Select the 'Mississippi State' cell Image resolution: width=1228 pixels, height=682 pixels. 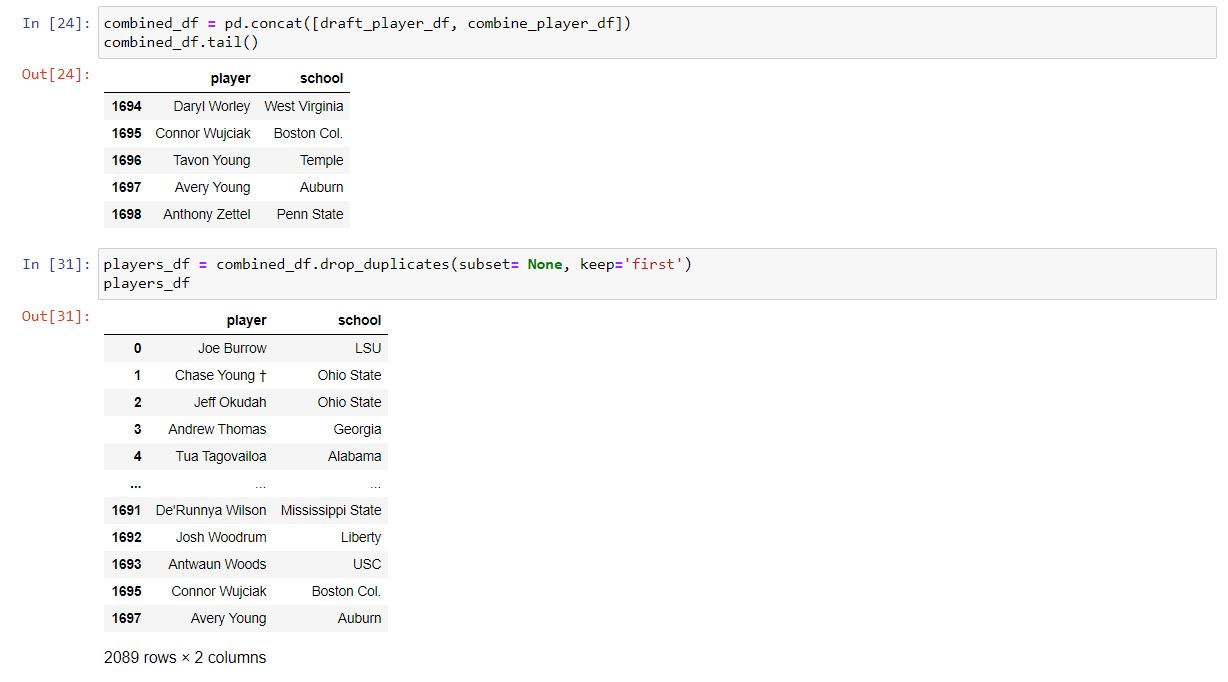331,510
